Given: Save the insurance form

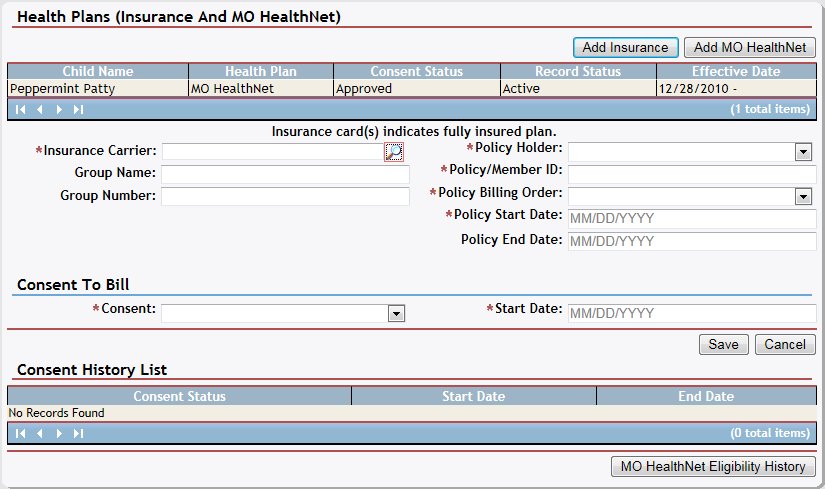Looking at the screenshot, I should click(723, 344).
